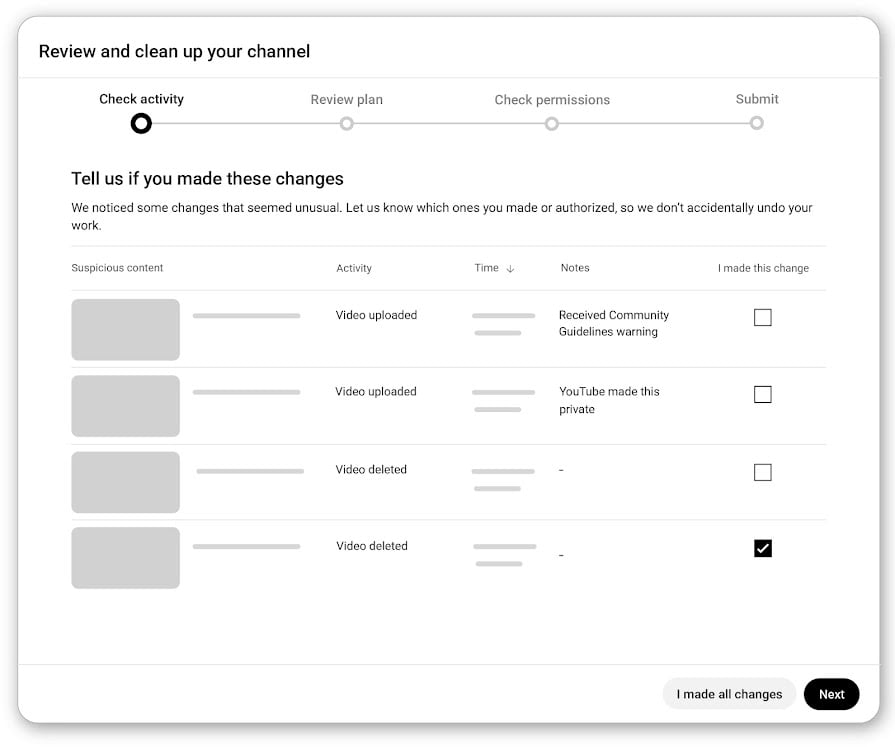Click the 'Received Community Guidelines warning' note
Screen dimensions: 895x747
coord(614,323)
